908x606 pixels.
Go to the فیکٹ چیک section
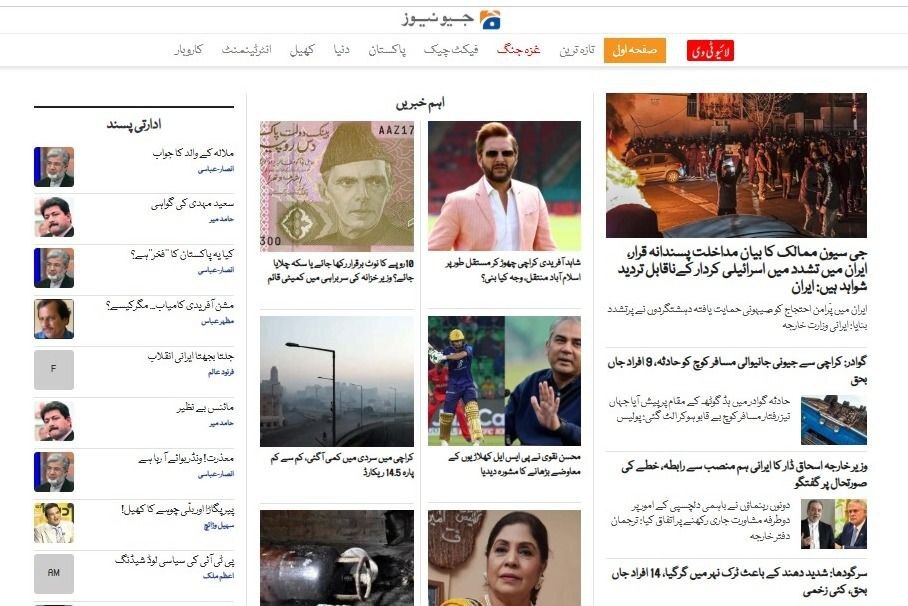pyautogui.click(x=451, y=50)
